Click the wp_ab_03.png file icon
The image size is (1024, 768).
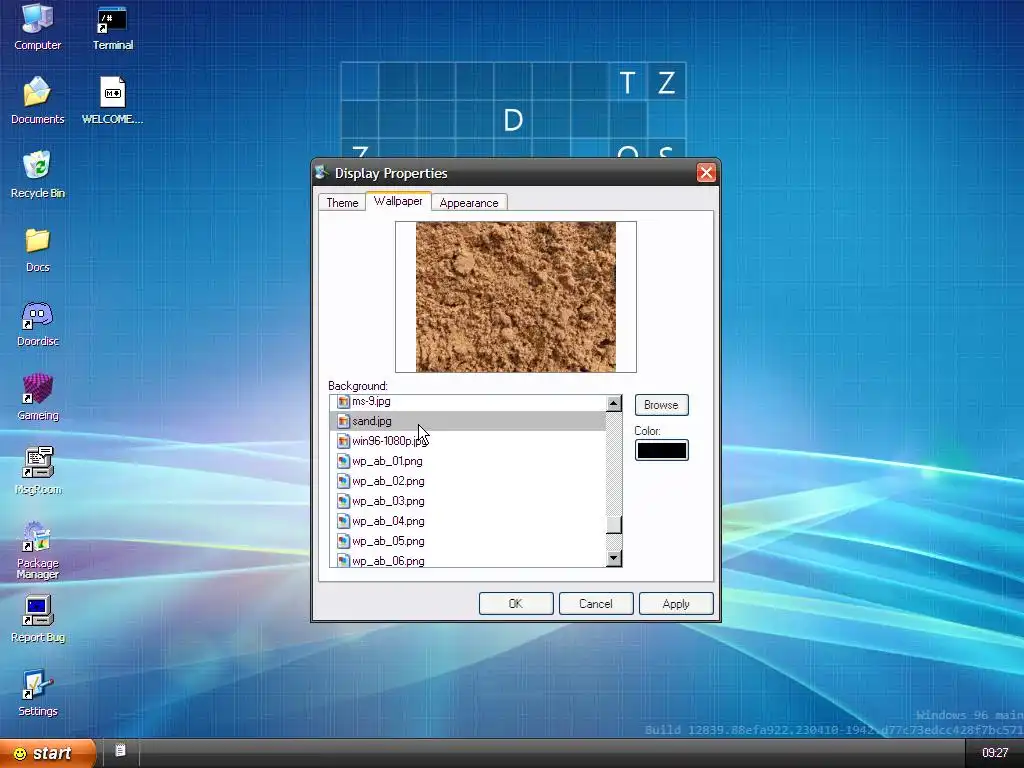tap(343, 501)
